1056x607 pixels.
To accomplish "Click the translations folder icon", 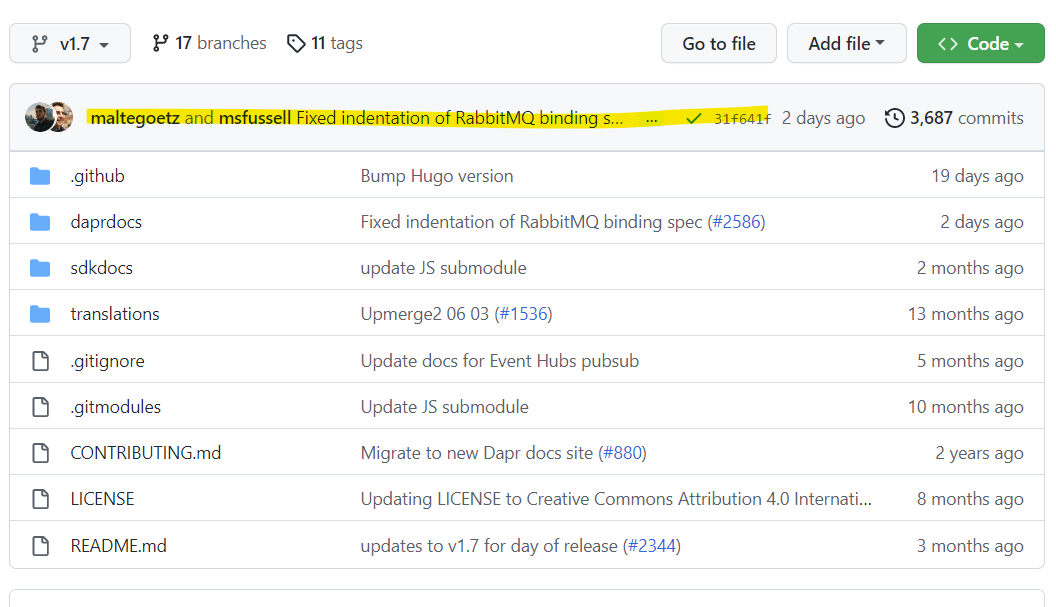I will click(40, 314).
